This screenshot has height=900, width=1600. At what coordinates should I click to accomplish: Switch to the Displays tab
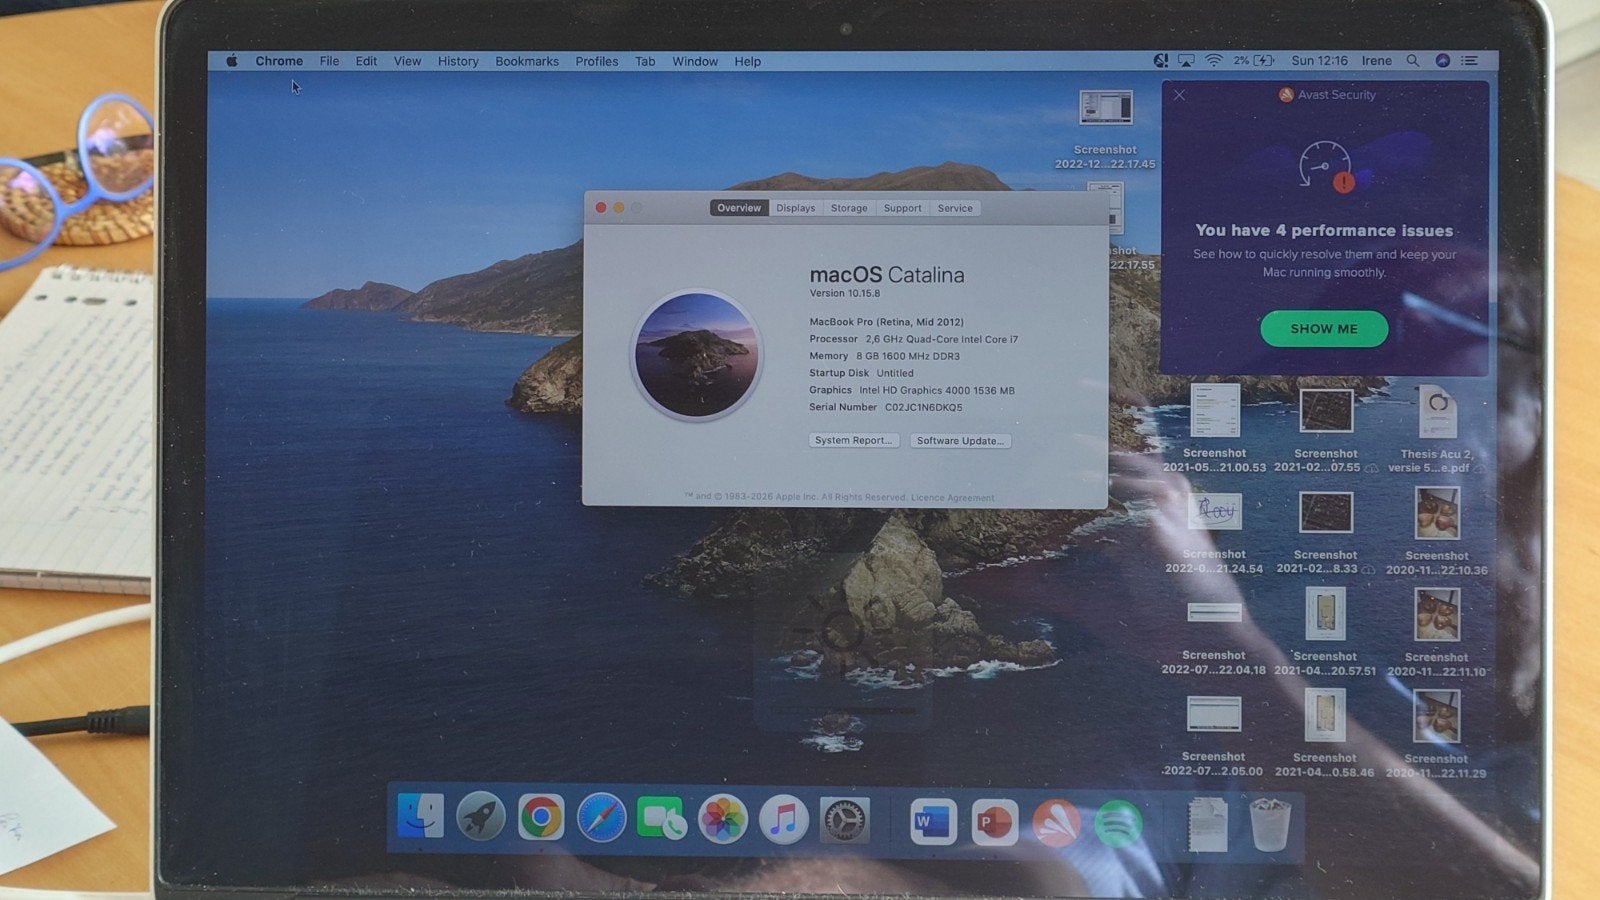coord(796,208)
